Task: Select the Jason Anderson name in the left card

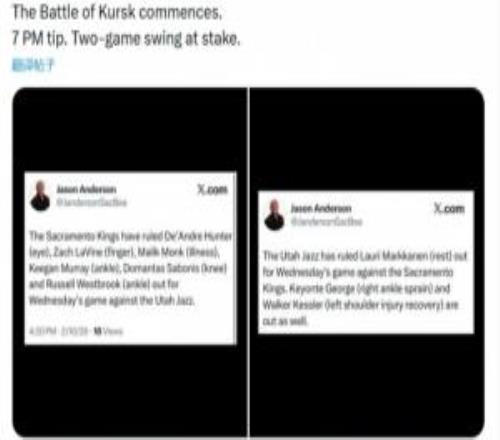Action: (86, 189)
